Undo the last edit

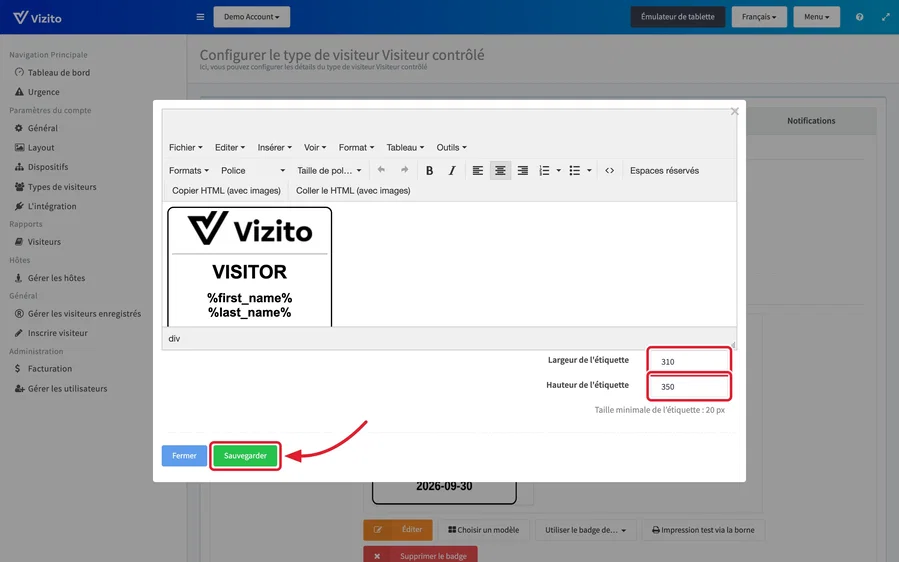pyautogui.click(x=381, y=170)
